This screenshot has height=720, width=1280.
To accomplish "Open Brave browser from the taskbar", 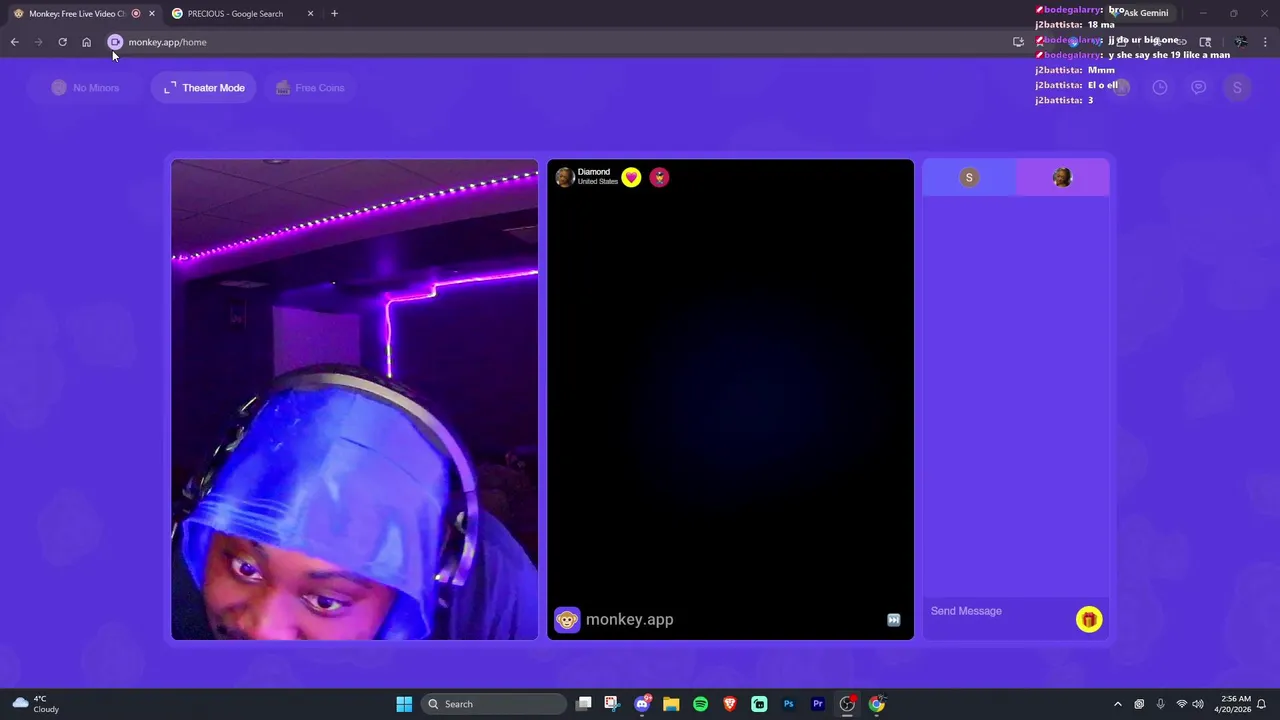I will (730, 704).
